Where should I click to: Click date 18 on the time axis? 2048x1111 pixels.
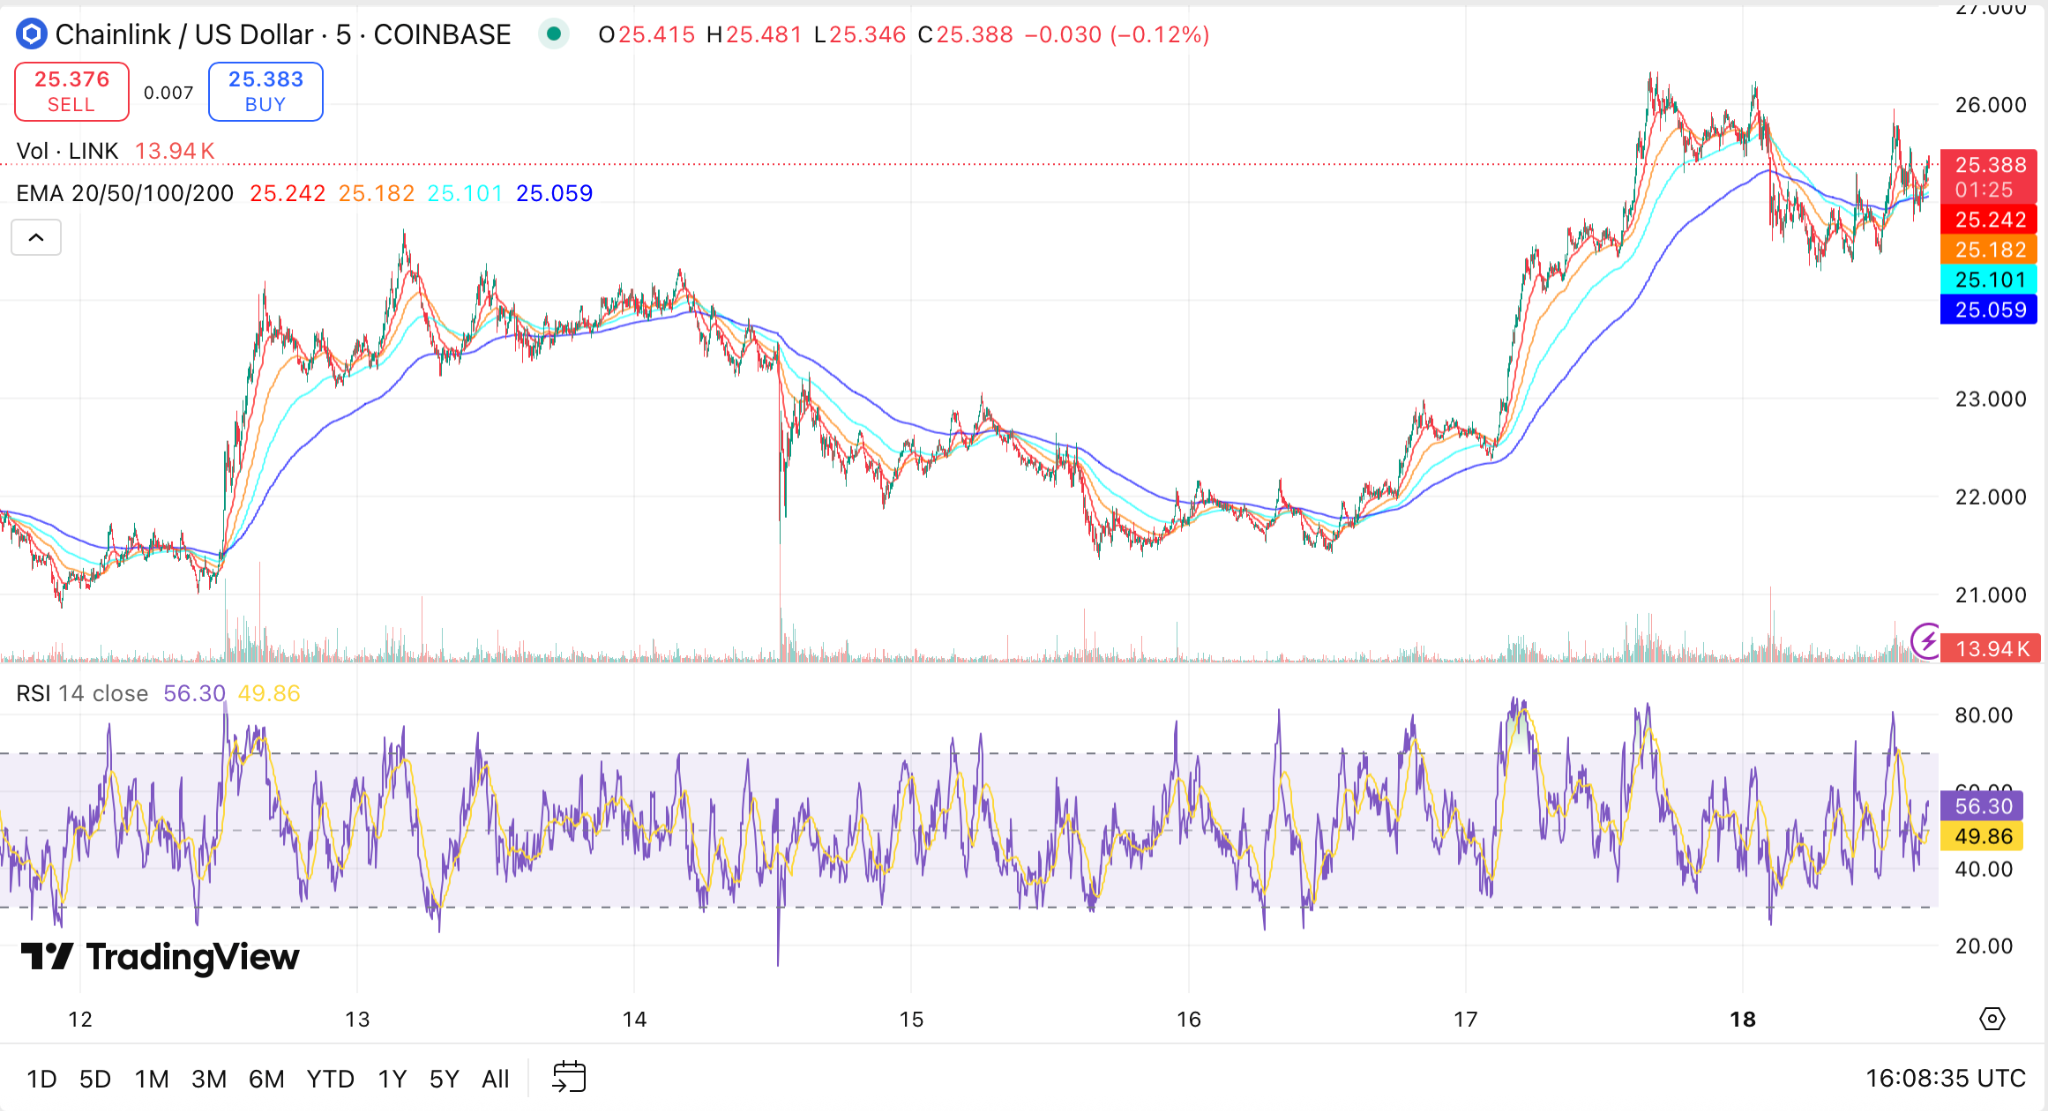(x=1742, y=1019)
